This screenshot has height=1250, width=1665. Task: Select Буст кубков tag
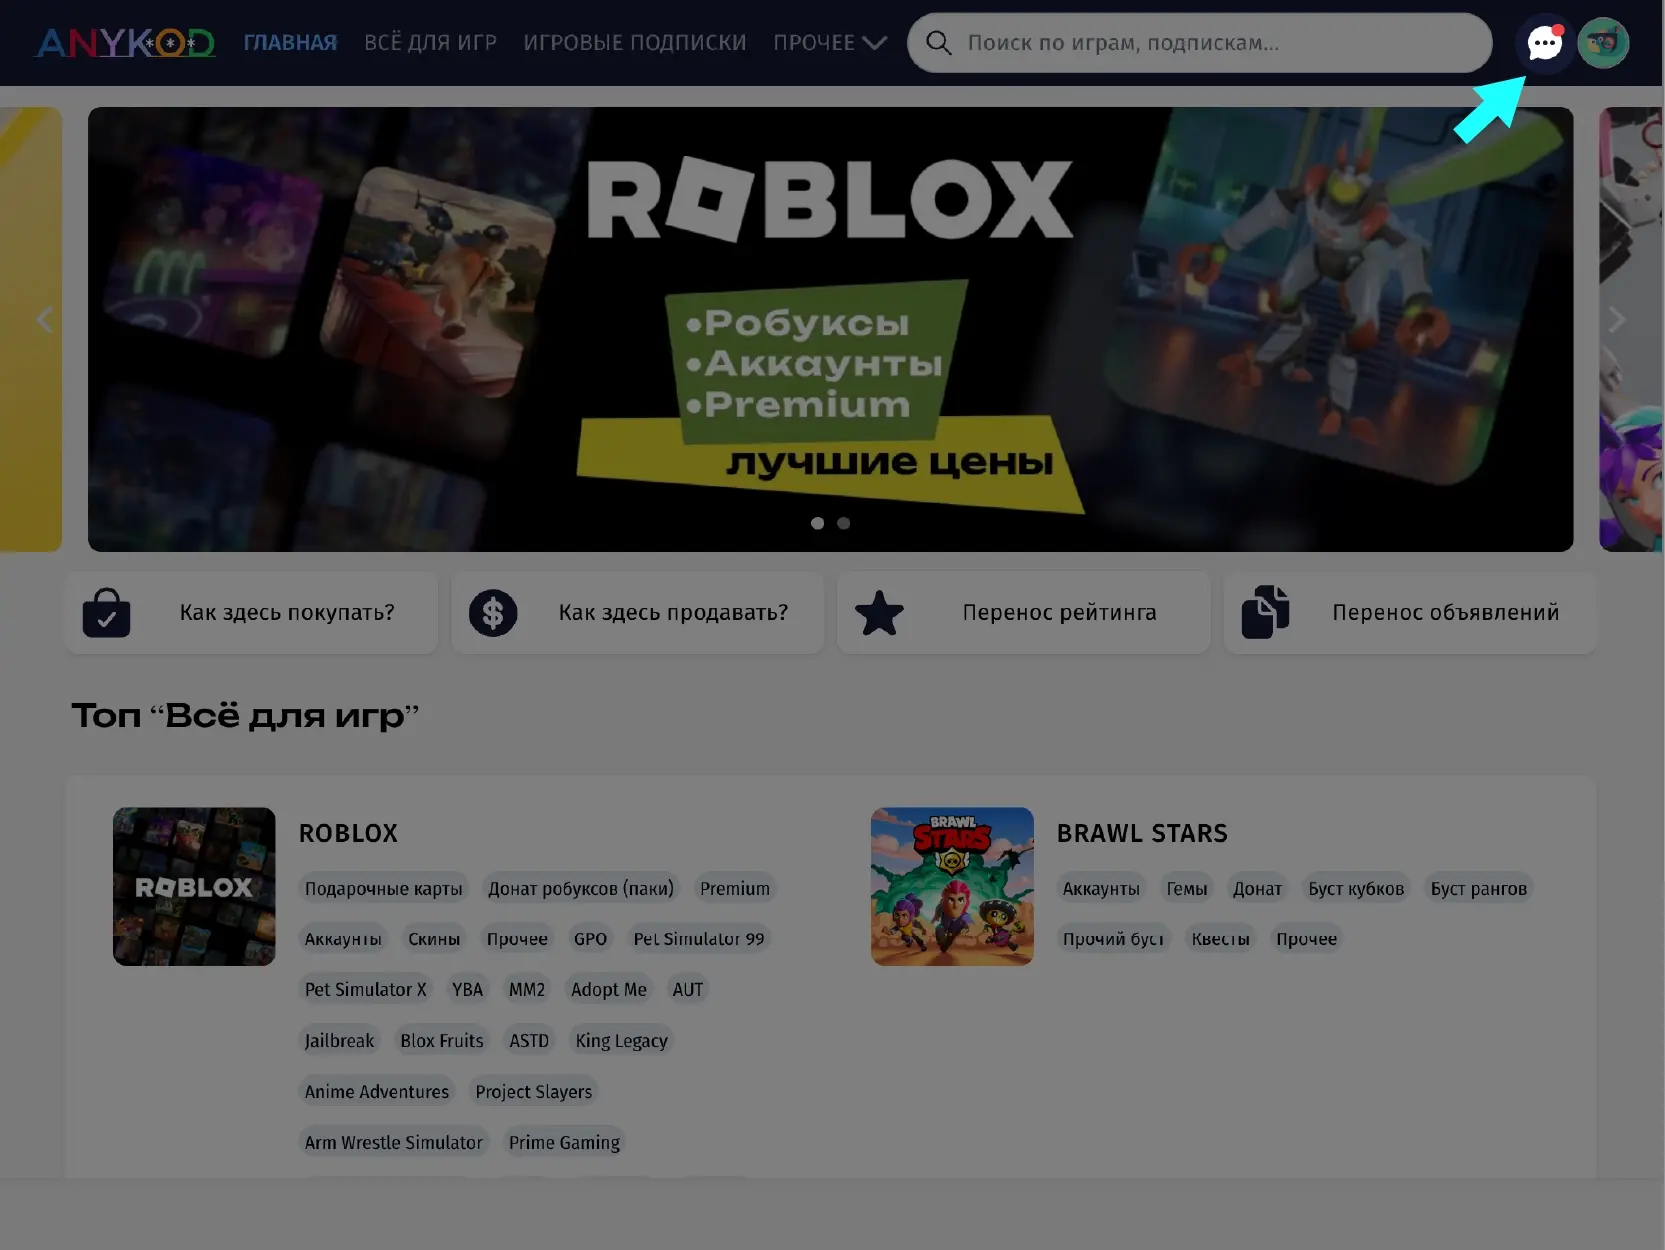click(x=1356, y=888)
